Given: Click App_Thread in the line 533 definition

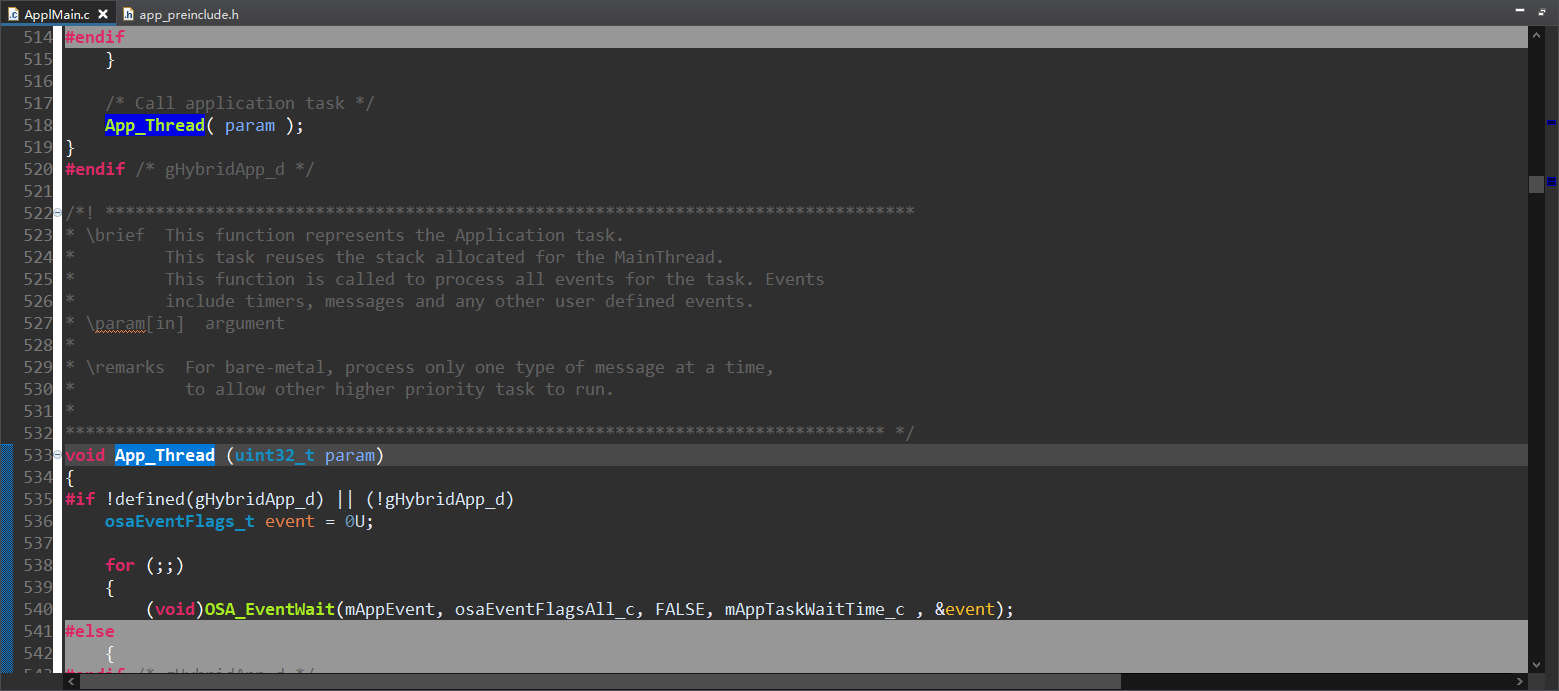Looking at the screenshot, I should (165, 455).
